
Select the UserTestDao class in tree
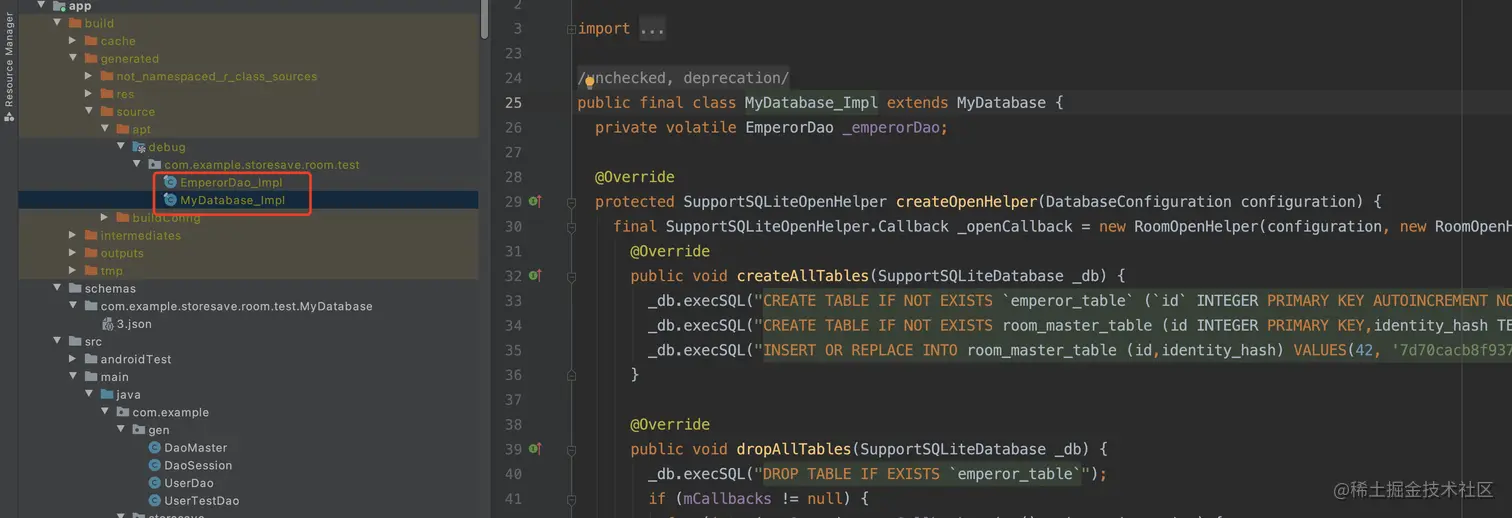click(x=202, y=501)
